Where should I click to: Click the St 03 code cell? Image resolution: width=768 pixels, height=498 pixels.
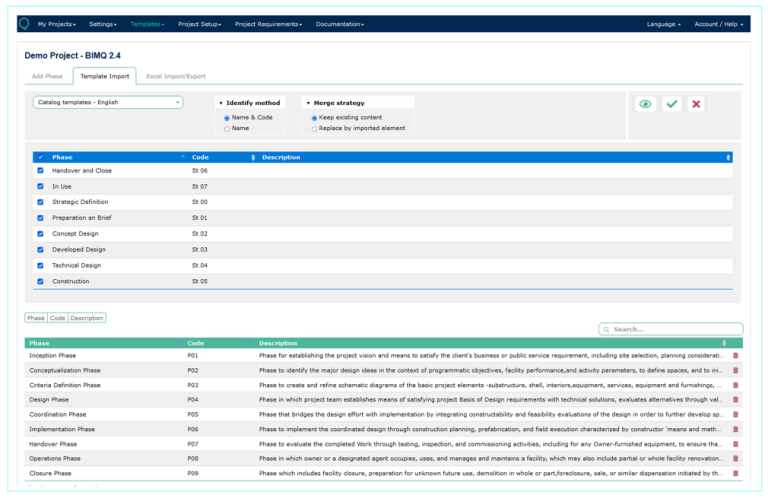point(199,249)
